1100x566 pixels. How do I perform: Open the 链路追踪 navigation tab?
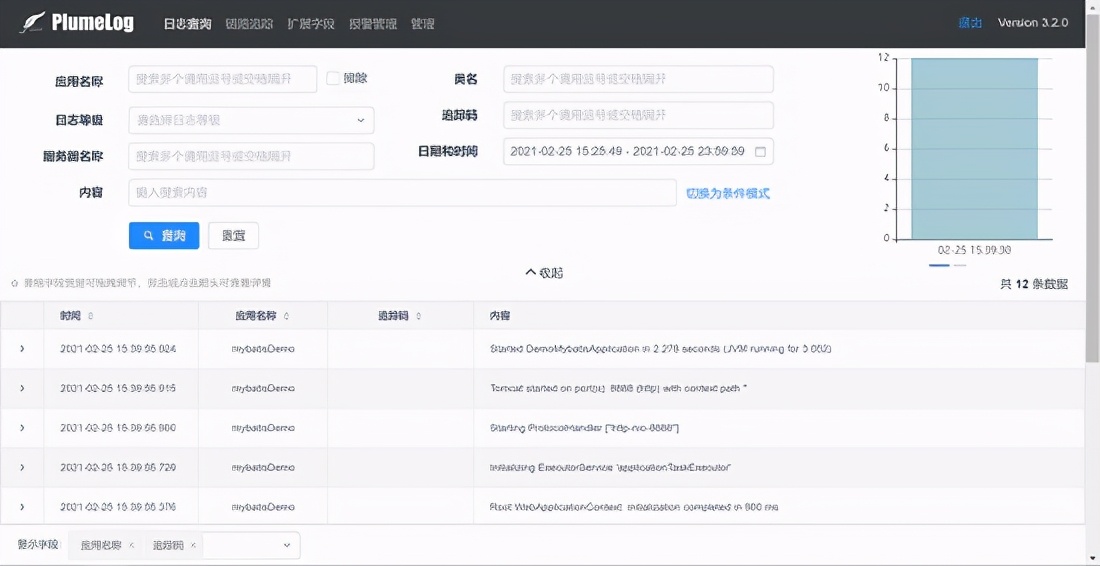[x=249, y=24]
